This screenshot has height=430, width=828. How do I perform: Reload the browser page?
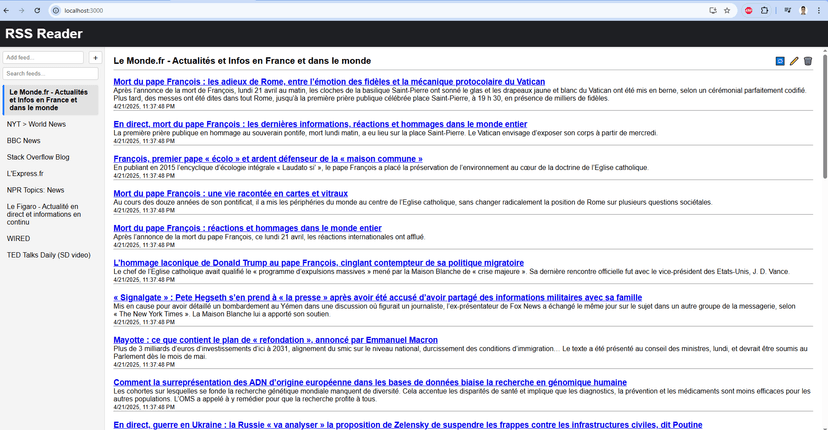coord(37,11)
